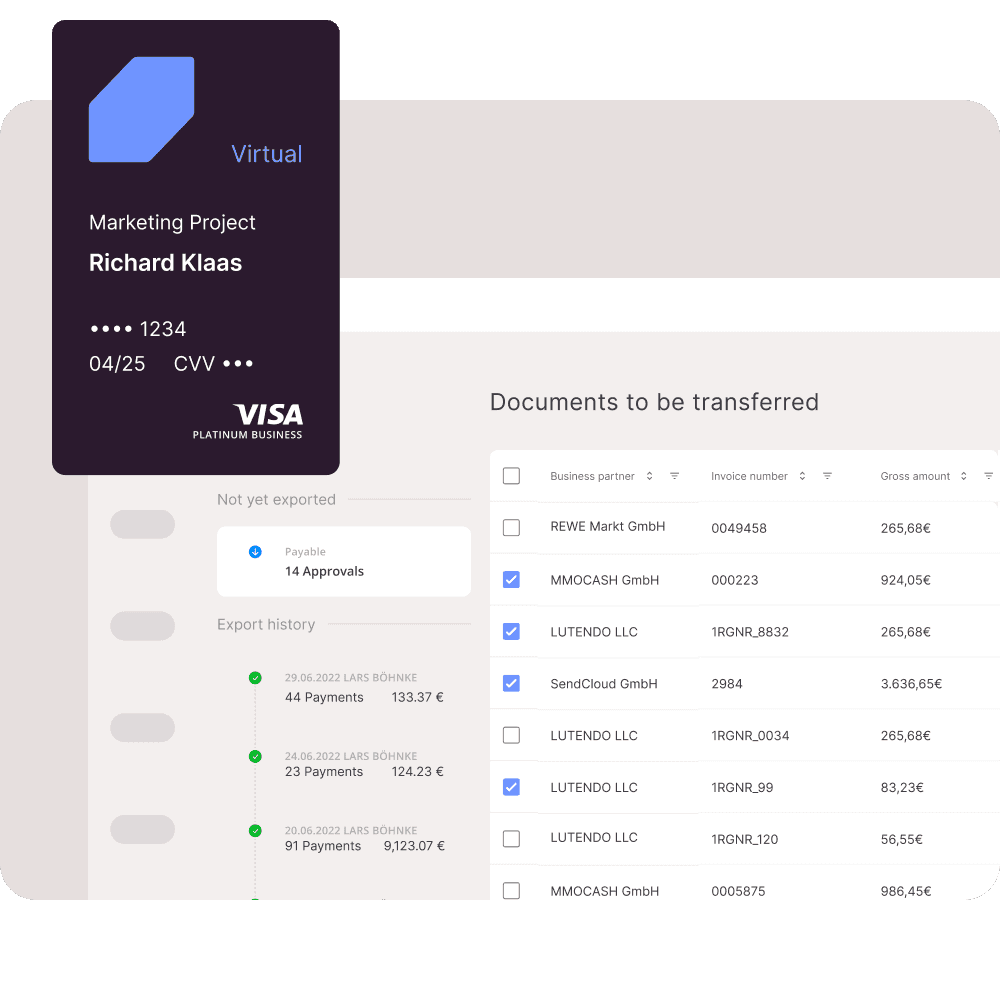Click the blue logo on the virtual card
Image resolution: width=1000 pixels, height=1000 pixels.
[x=141, y=110]
